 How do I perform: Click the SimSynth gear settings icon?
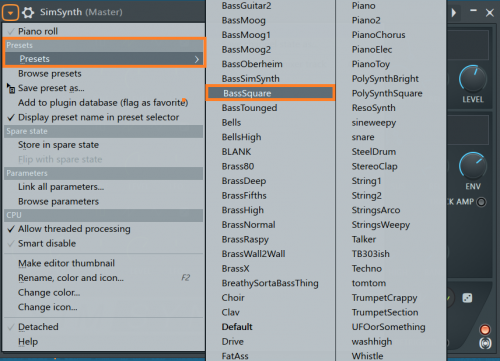pos(28,13)
